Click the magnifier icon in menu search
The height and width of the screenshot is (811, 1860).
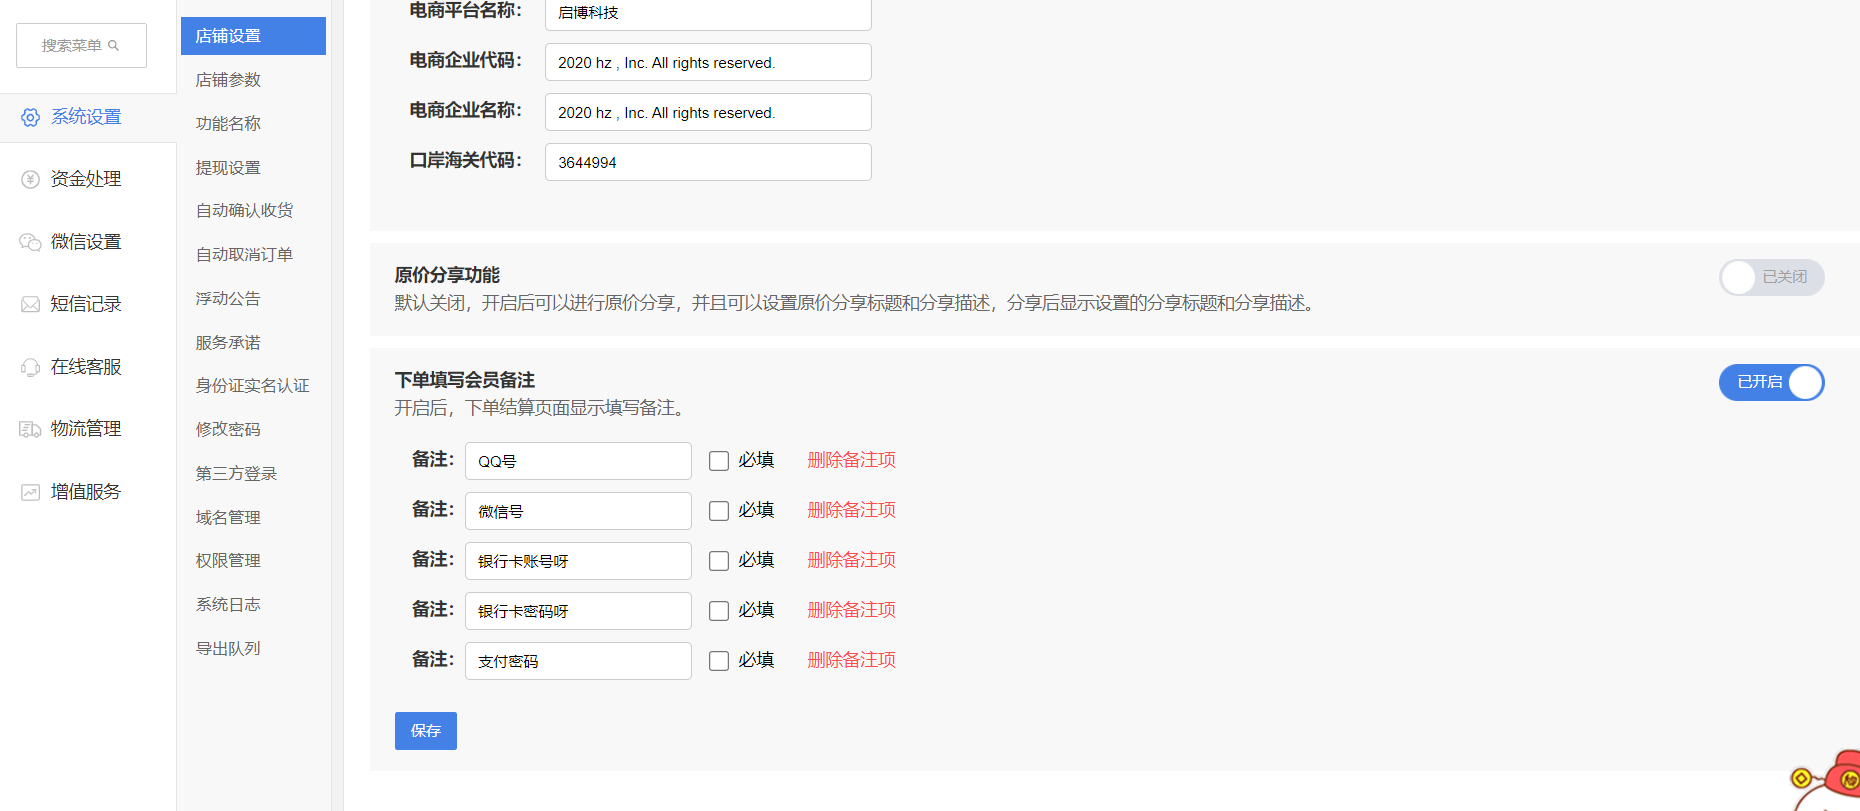[x=114, y=46]
